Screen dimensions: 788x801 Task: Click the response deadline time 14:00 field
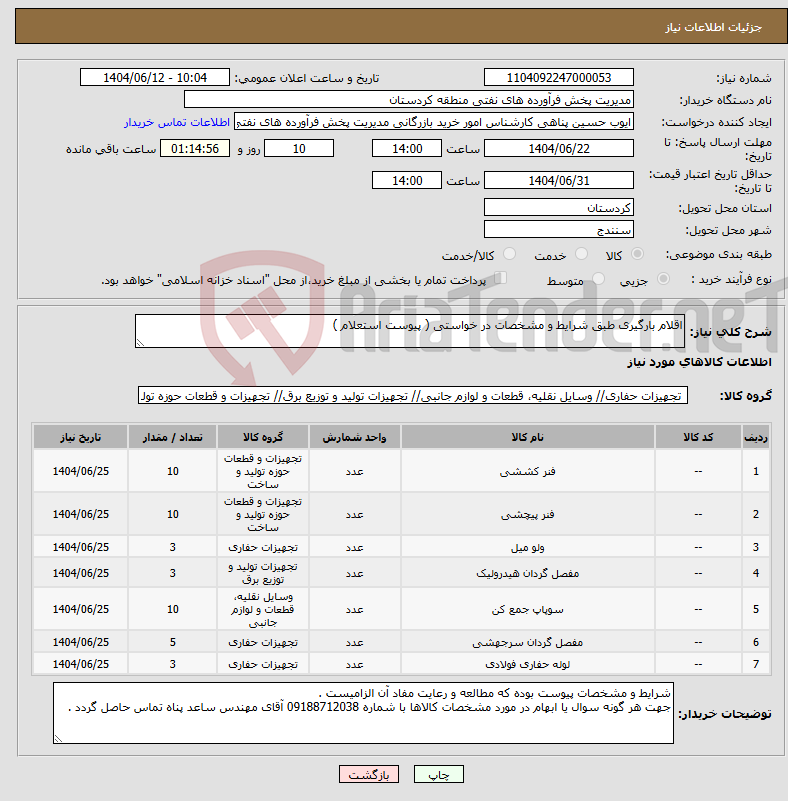coord(407,149)
